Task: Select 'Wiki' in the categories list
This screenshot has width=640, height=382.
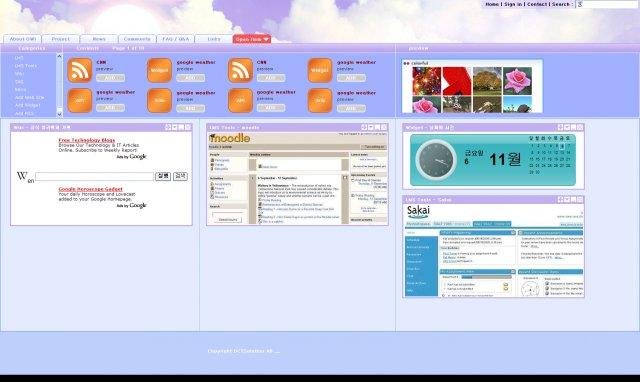Action: click(x=19, y=73)
